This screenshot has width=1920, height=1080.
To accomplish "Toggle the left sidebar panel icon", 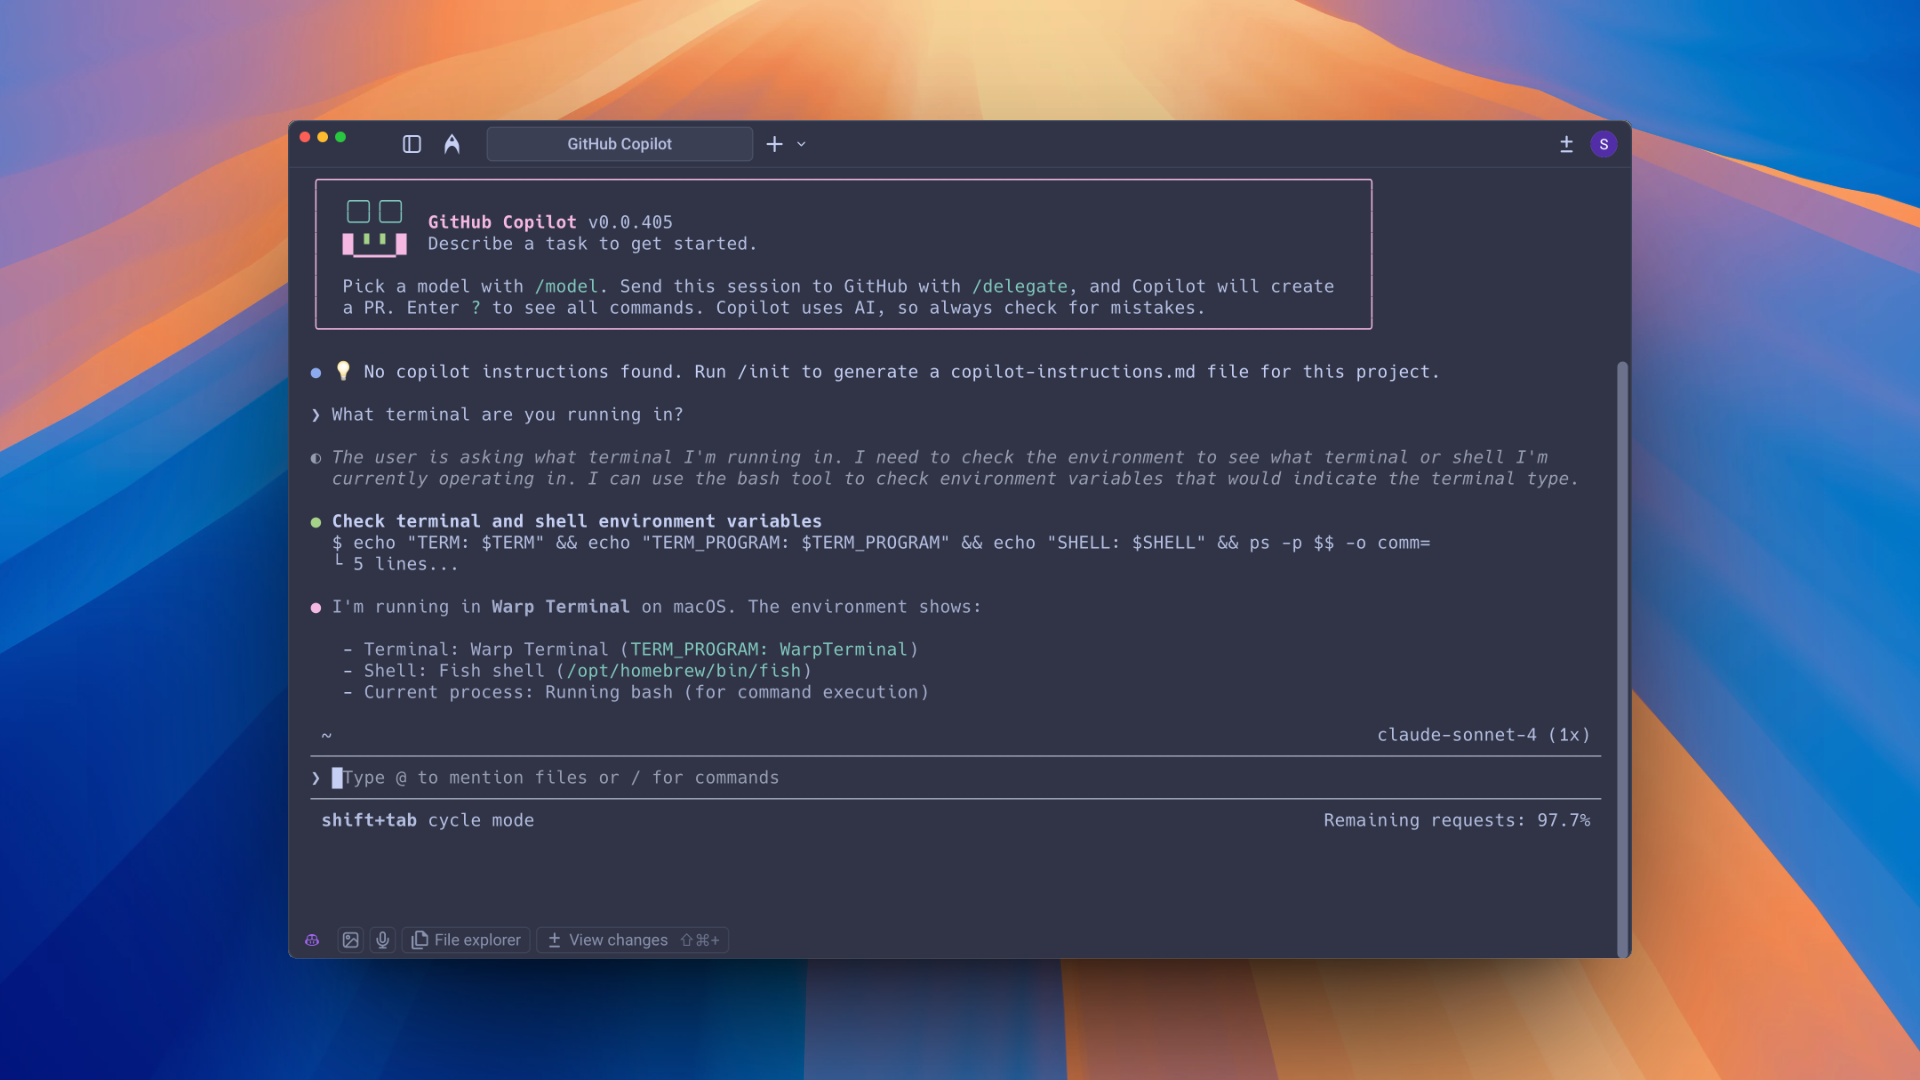I will [411, 144].
